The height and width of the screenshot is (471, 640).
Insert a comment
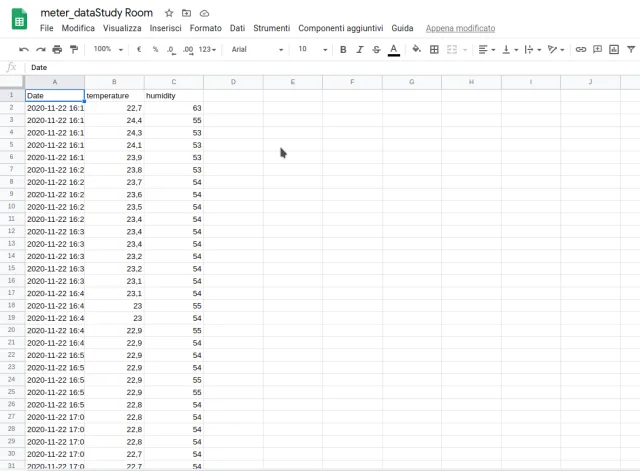click(x=597, y=49)
